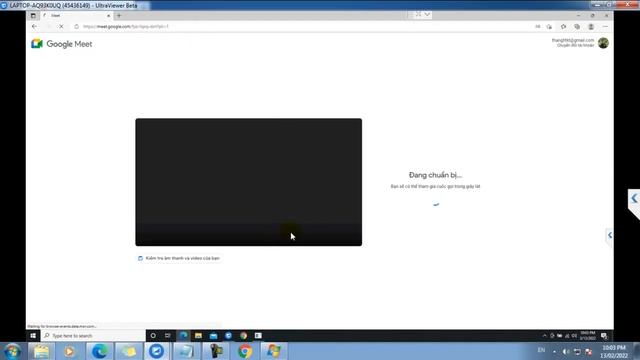Image resolution: width=640 pixels, height=360 pixels.
Task: Click the remote "Type here to search" box
Action: click(93, 336)
